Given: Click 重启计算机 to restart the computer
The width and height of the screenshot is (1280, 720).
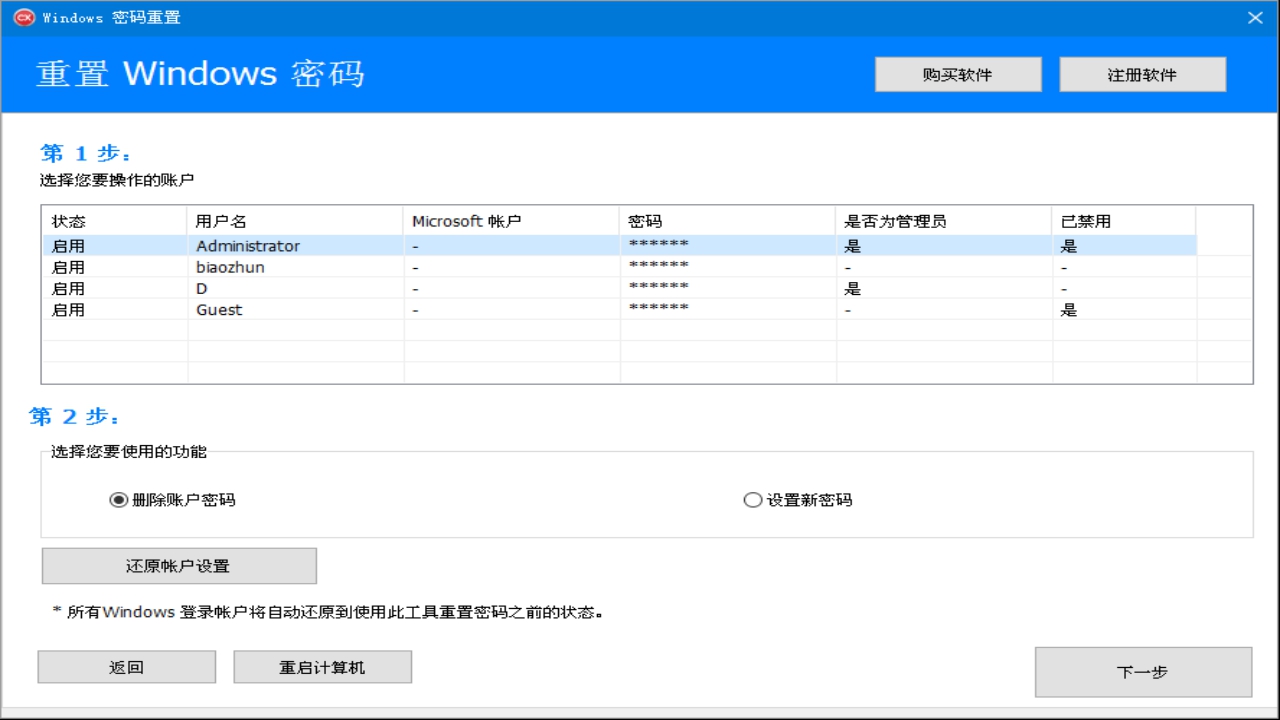Looking at the screenshot, I should click(322, 666).
